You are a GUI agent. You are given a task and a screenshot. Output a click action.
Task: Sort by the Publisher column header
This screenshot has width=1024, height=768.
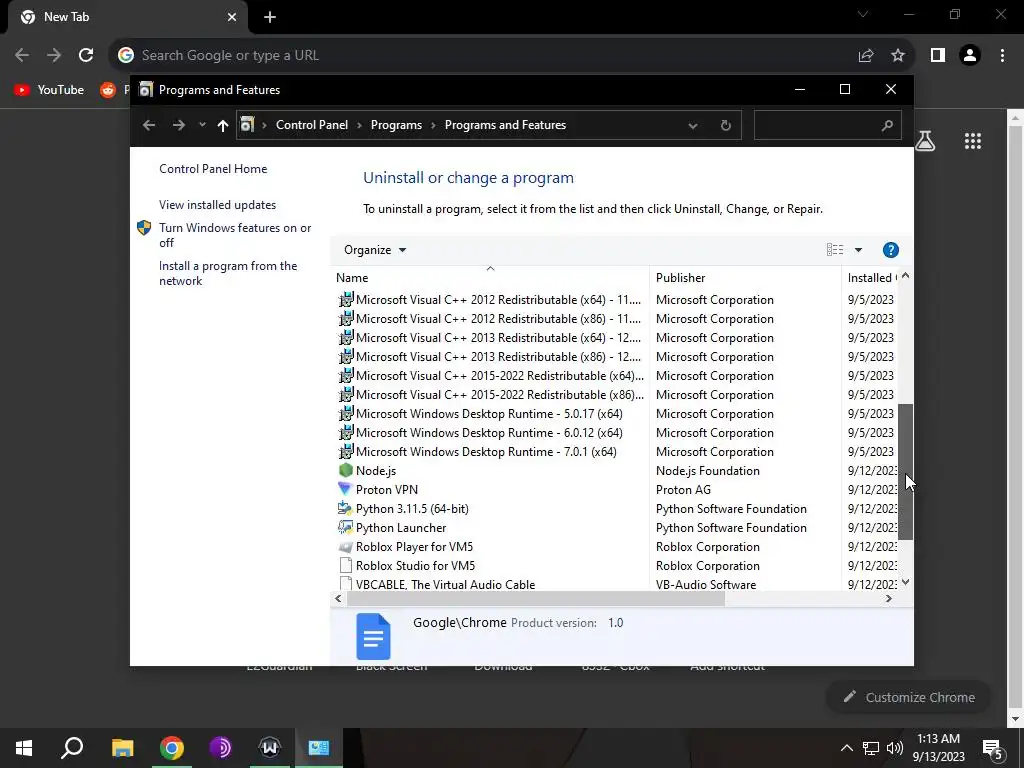[x=745, y=278]
